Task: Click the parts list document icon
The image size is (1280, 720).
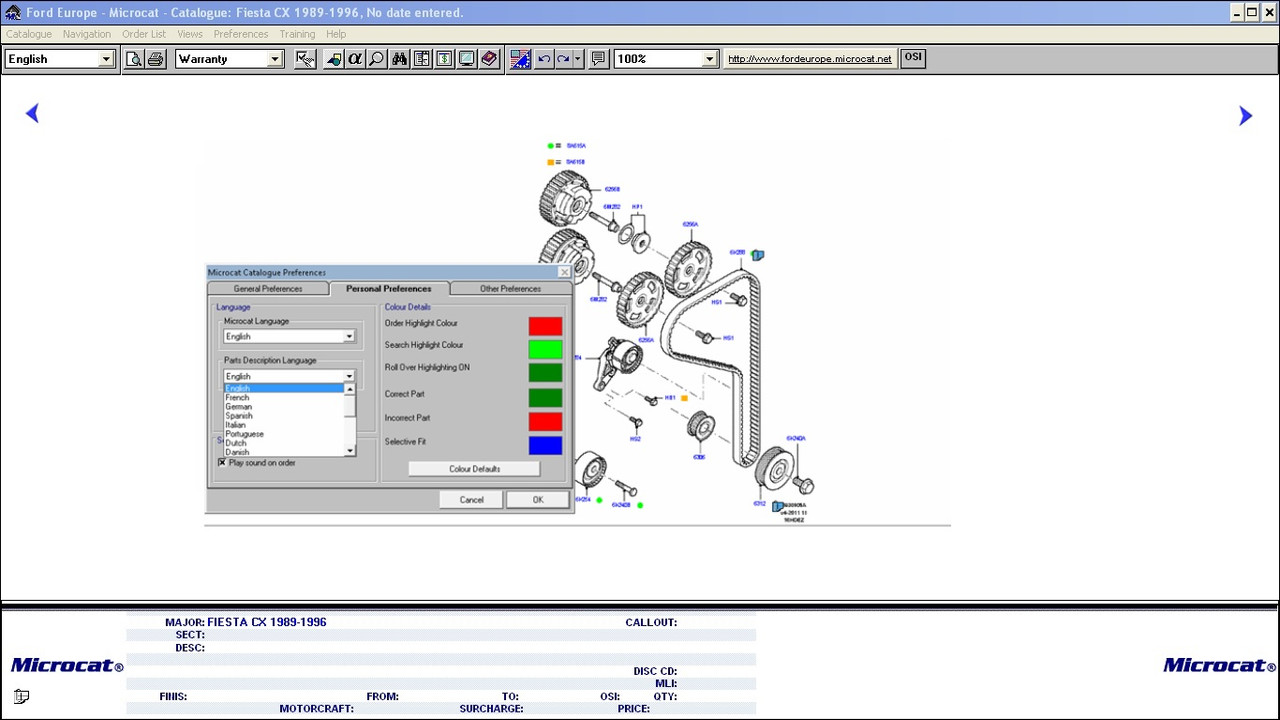Action: pos(422,59)
